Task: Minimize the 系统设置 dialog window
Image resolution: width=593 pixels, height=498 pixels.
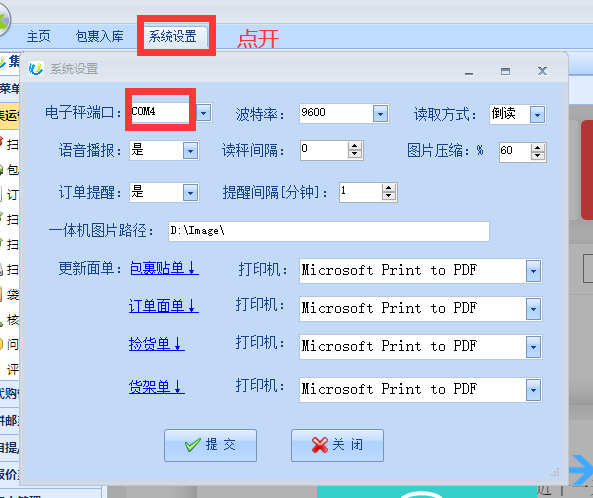Action: (x=469, y=71)
